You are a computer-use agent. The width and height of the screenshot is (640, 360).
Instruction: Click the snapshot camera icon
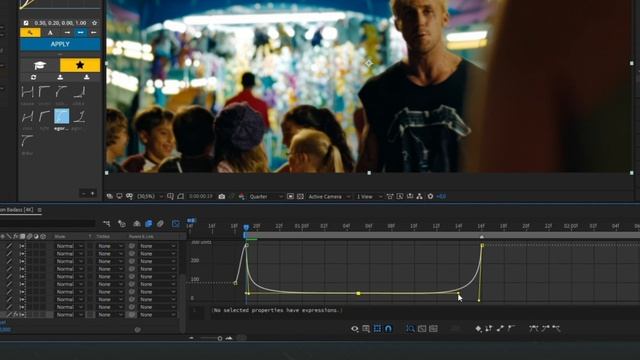click(x=222, y=196)
